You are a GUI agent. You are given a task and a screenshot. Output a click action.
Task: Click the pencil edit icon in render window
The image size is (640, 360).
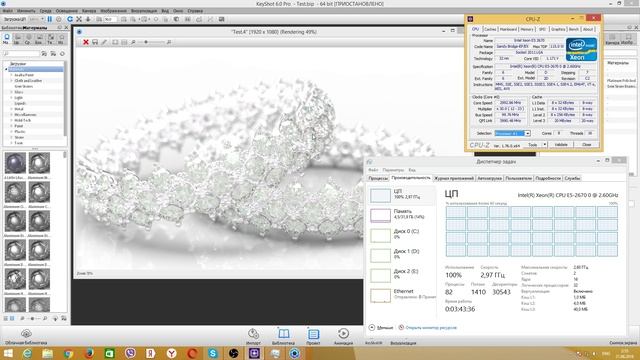pyautogui.click(x=104, y=42)
